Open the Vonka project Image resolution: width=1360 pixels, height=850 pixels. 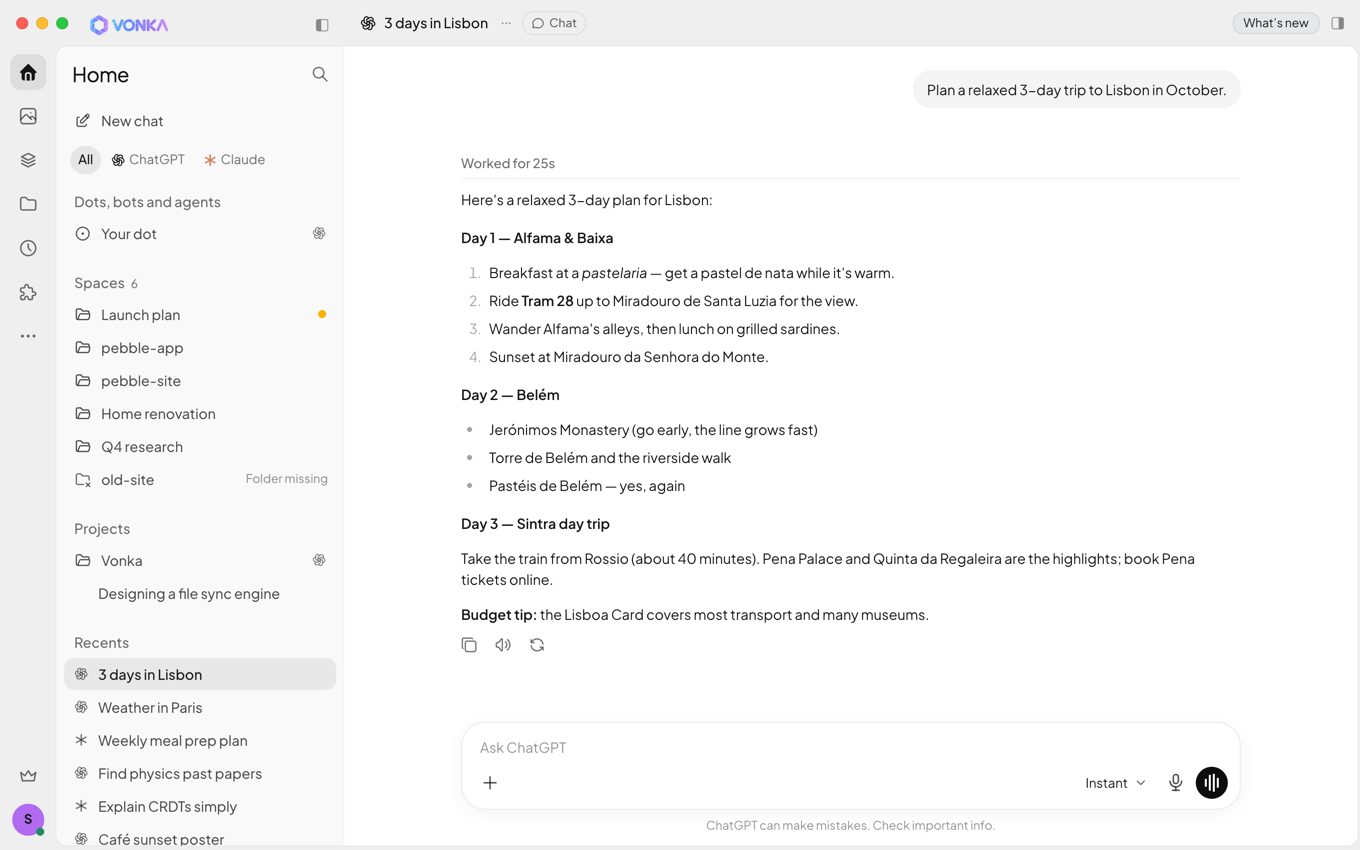pos(200,561)
